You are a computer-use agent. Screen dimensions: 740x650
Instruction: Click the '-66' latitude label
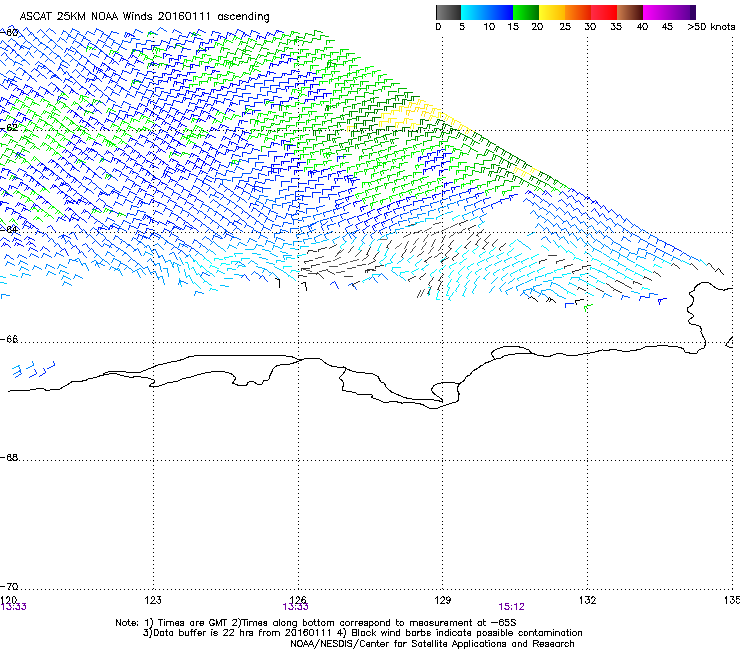click(x=9, y=339)
